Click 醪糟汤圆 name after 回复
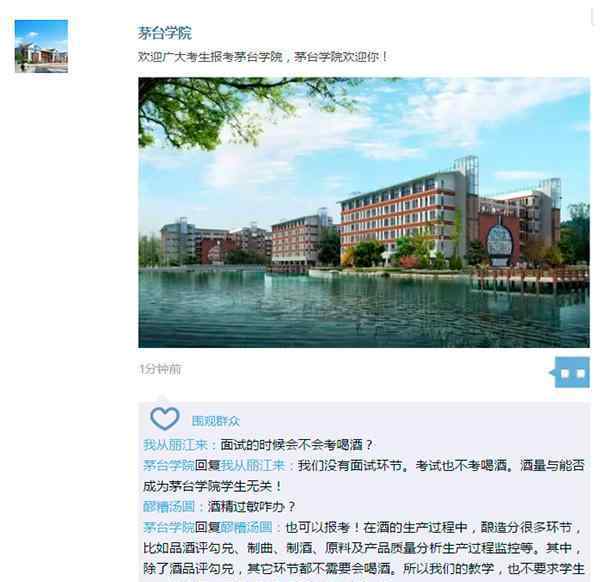This screenshot has height=582, width=600. coord(246,528)
